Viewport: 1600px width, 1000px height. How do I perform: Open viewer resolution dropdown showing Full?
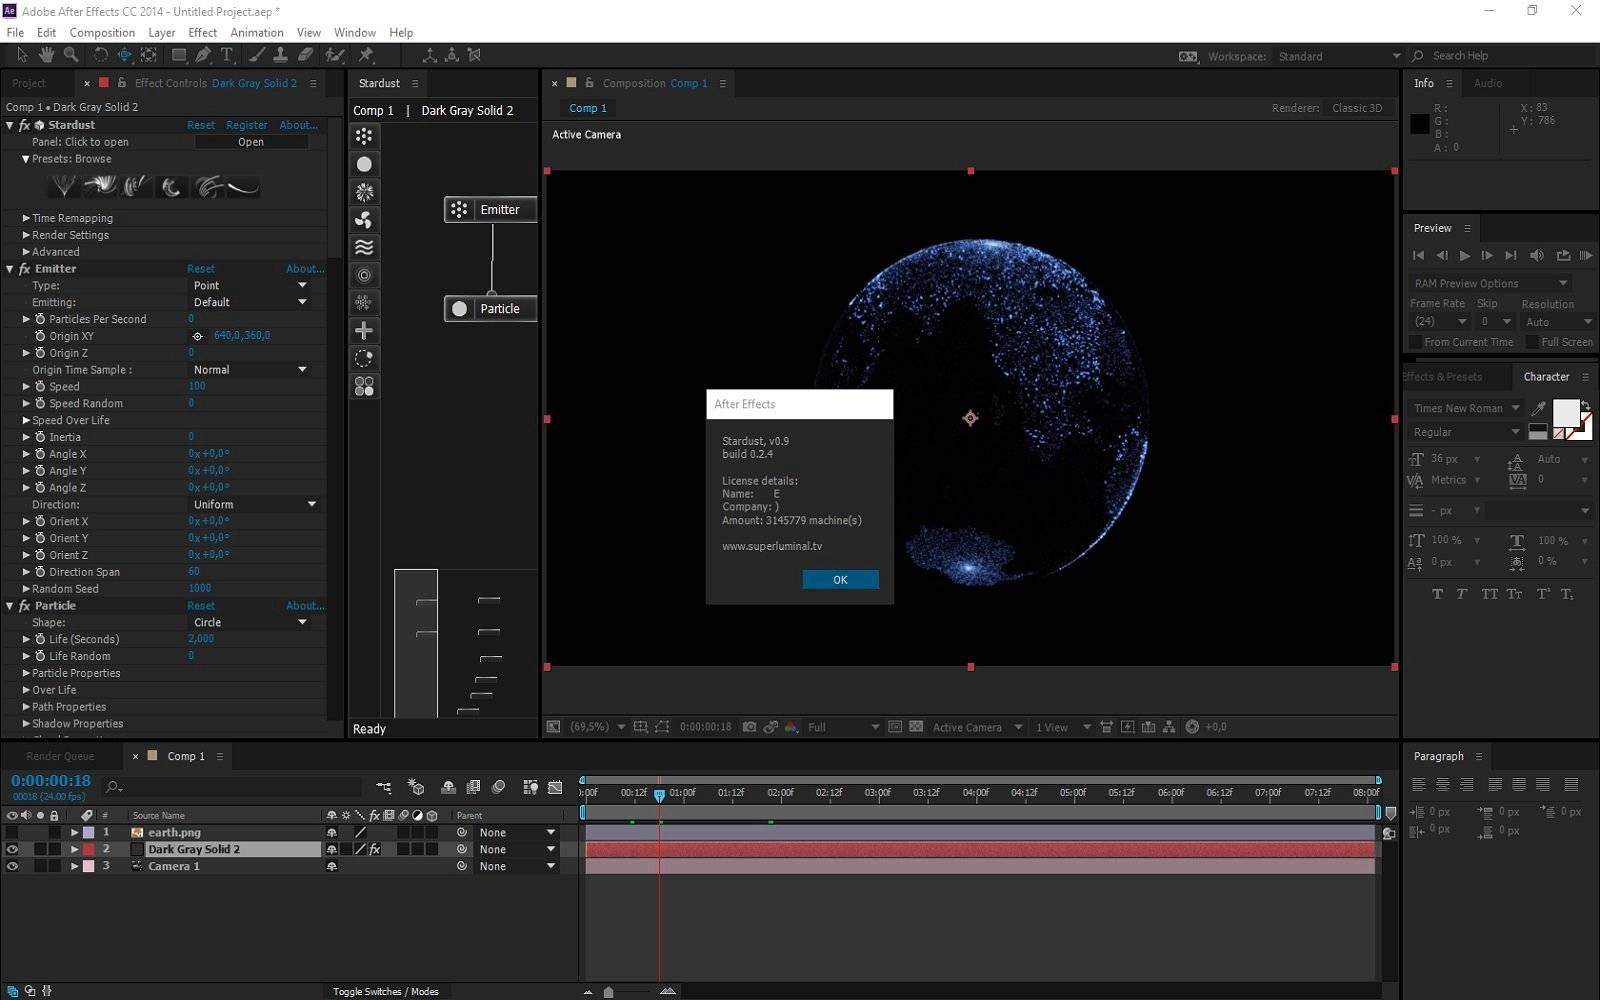843,727
